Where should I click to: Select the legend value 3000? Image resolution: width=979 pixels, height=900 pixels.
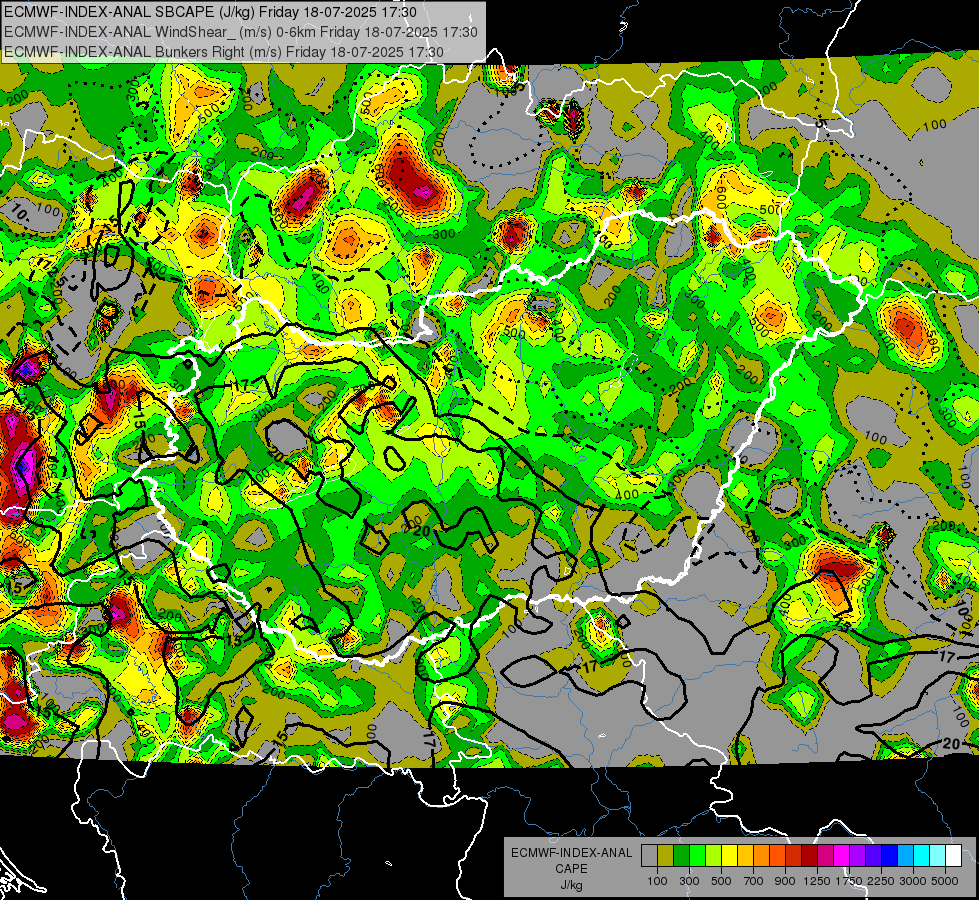(913, 881)
